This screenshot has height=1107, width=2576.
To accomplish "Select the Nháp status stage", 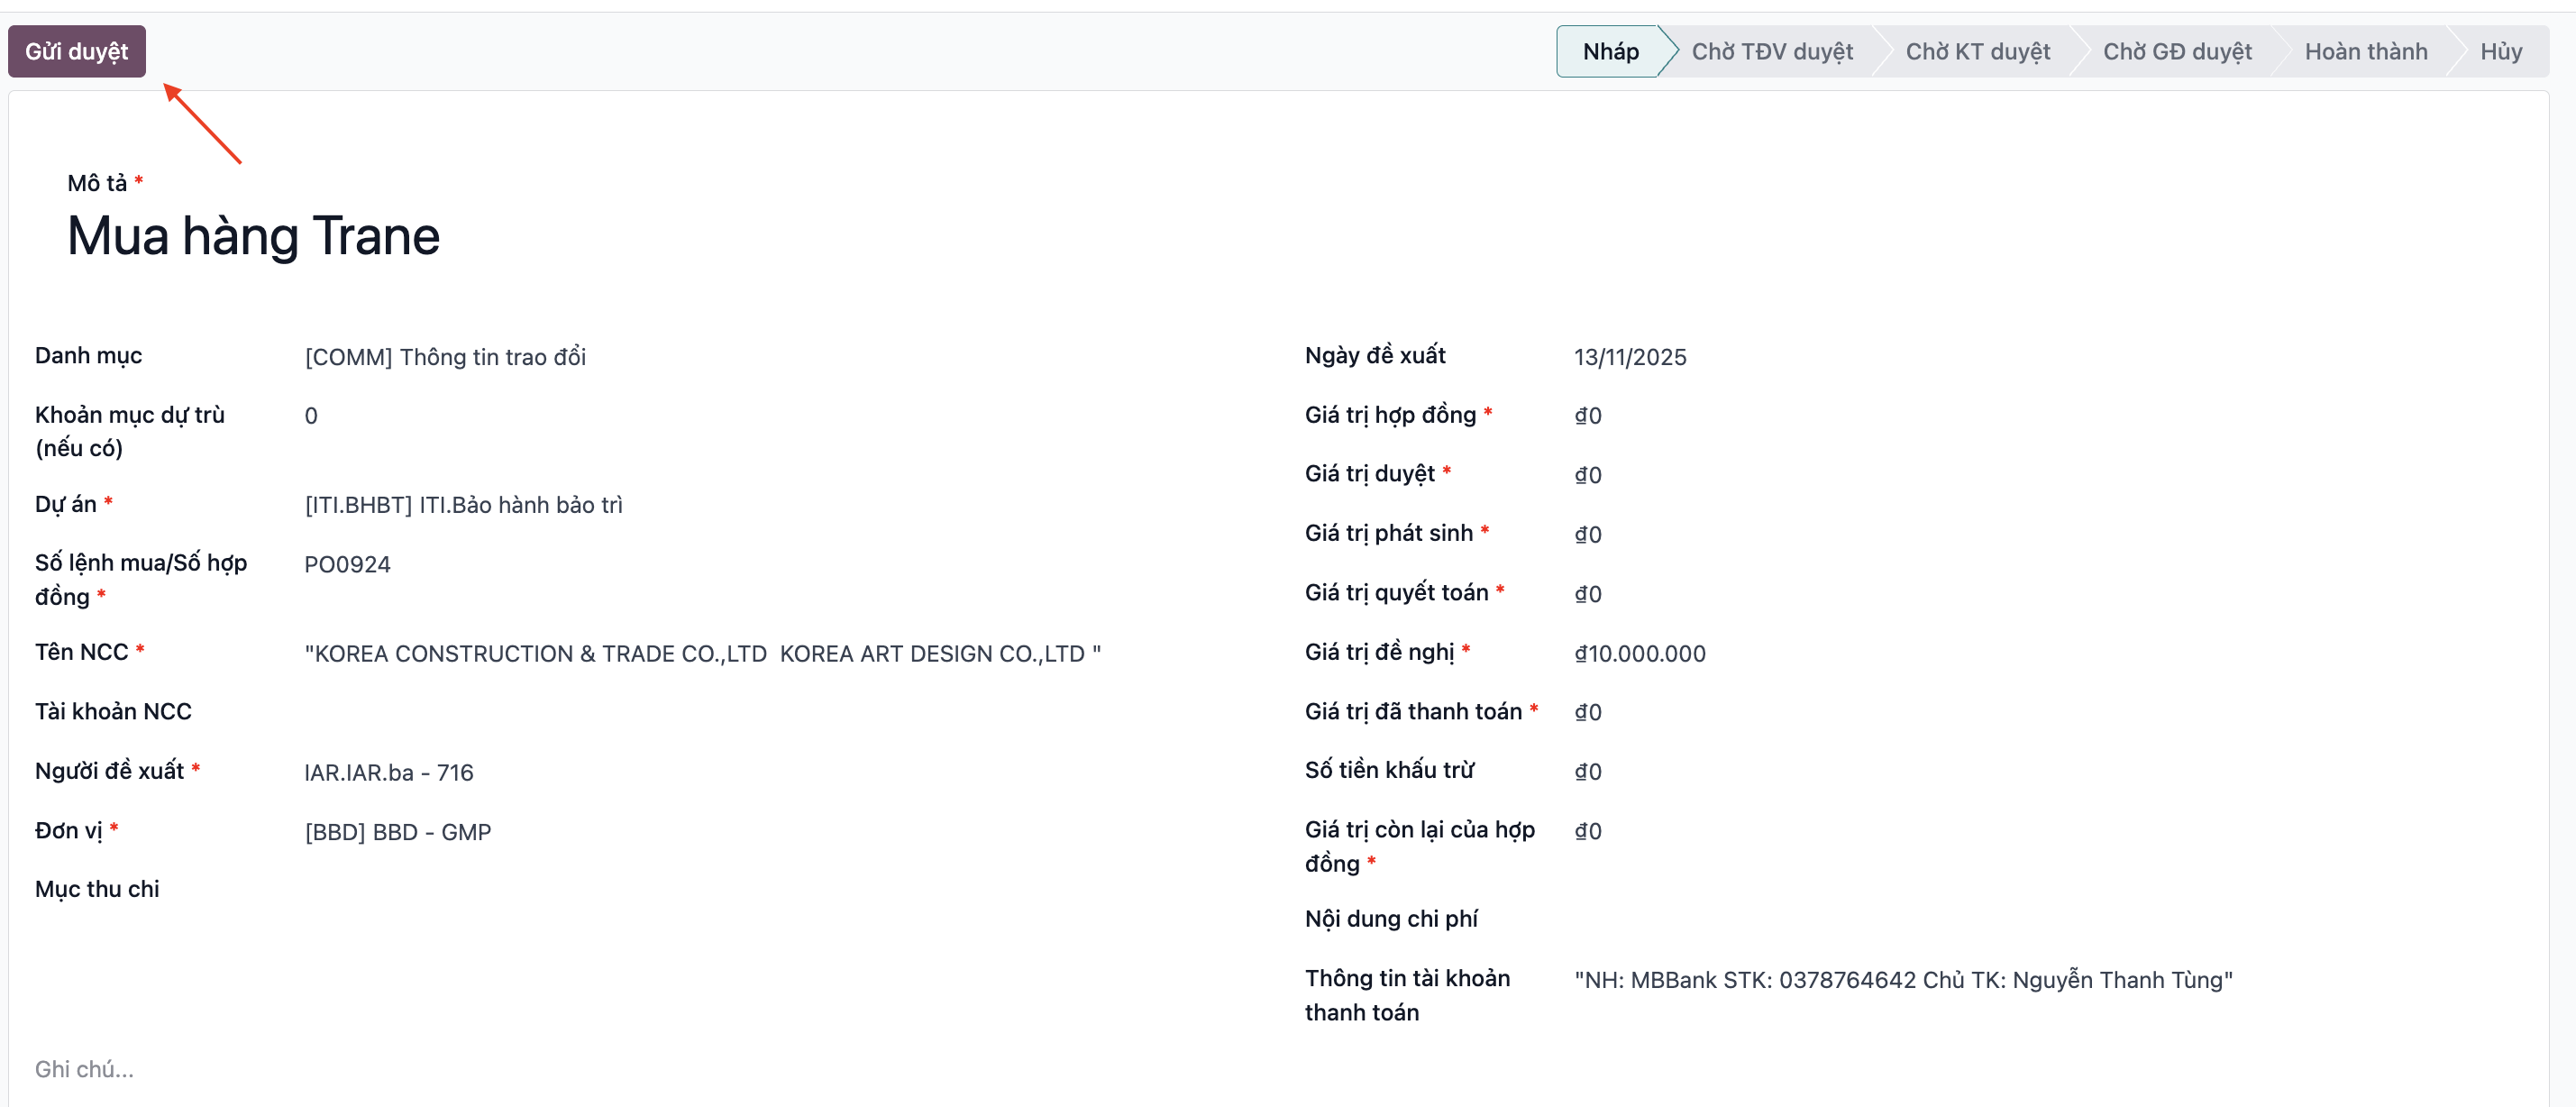I will point(1609,51).
